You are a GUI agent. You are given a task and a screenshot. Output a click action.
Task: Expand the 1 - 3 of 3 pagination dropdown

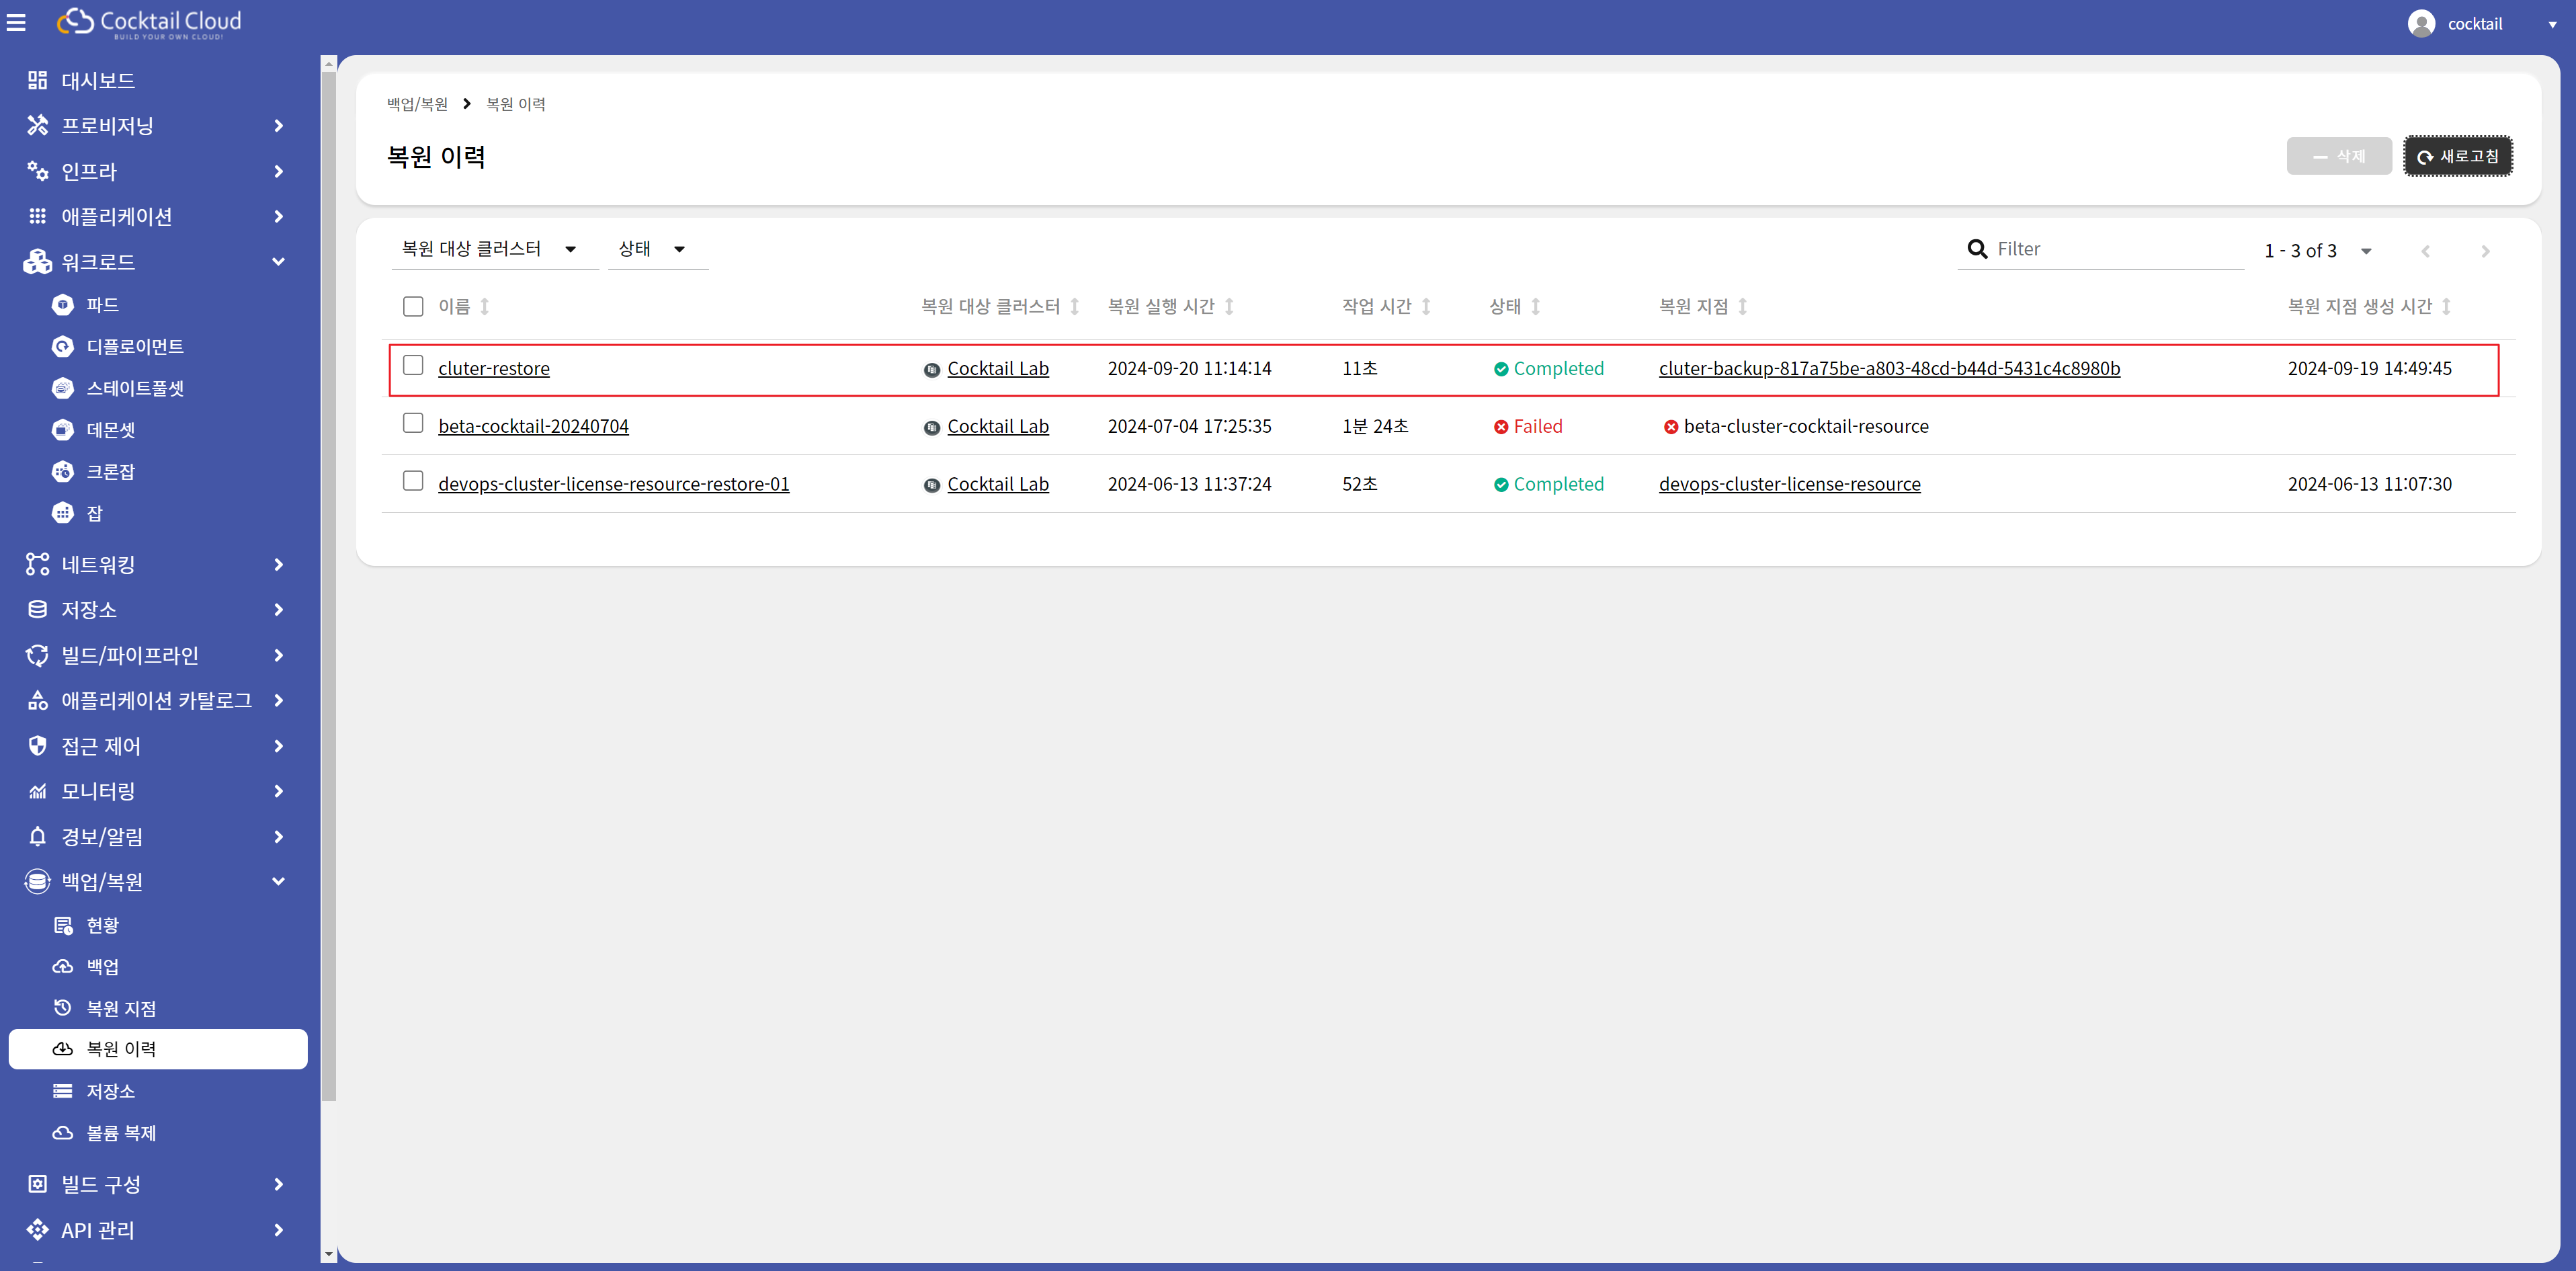tap(2366, 251)
